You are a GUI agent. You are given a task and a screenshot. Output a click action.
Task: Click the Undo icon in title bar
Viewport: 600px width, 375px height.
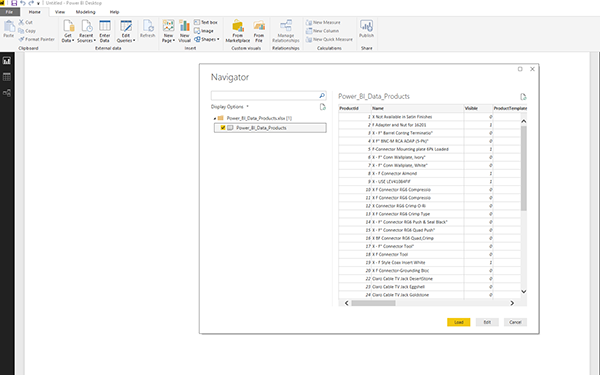coord(23,3)
